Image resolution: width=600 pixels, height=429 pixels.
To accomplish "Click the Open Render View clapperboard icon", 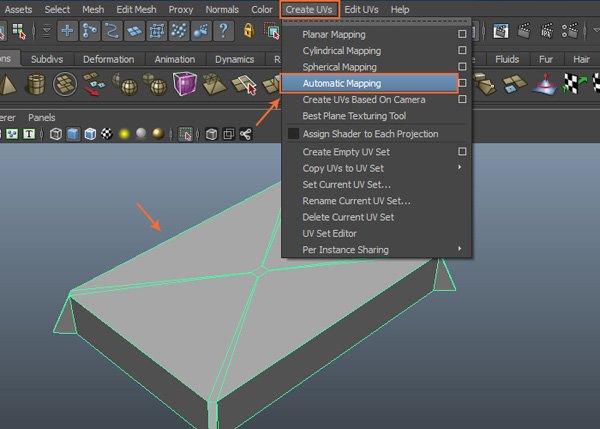I will 501,31.
